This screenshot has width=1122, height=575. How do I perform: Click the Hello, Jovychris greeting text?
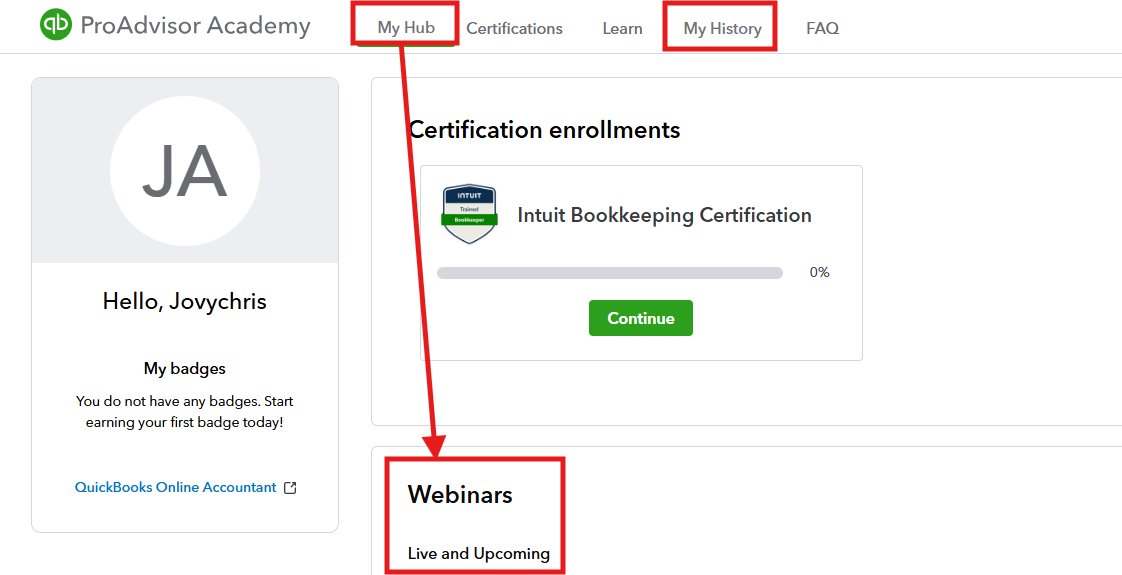pyautogui.click(x=185, y=301)
